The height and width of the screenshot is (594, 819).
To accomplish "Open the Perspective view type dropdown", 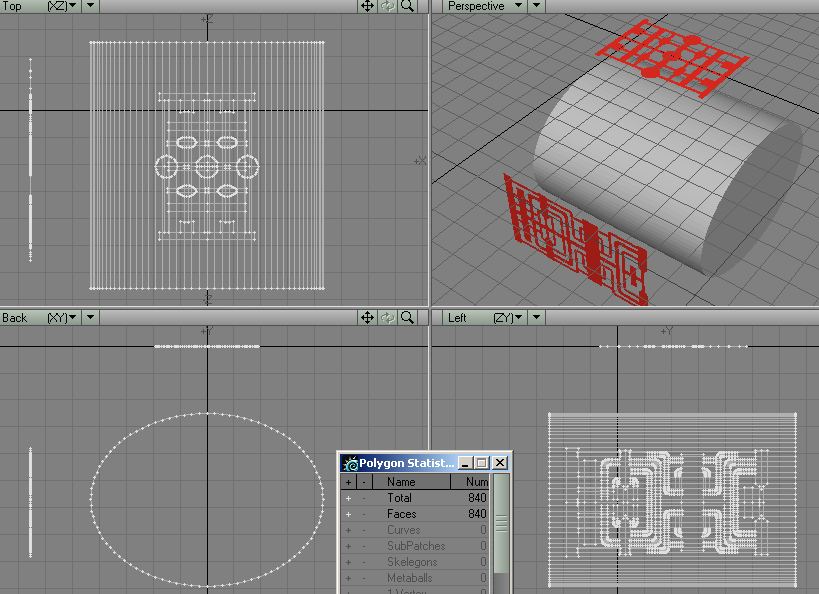I will 518,6.
